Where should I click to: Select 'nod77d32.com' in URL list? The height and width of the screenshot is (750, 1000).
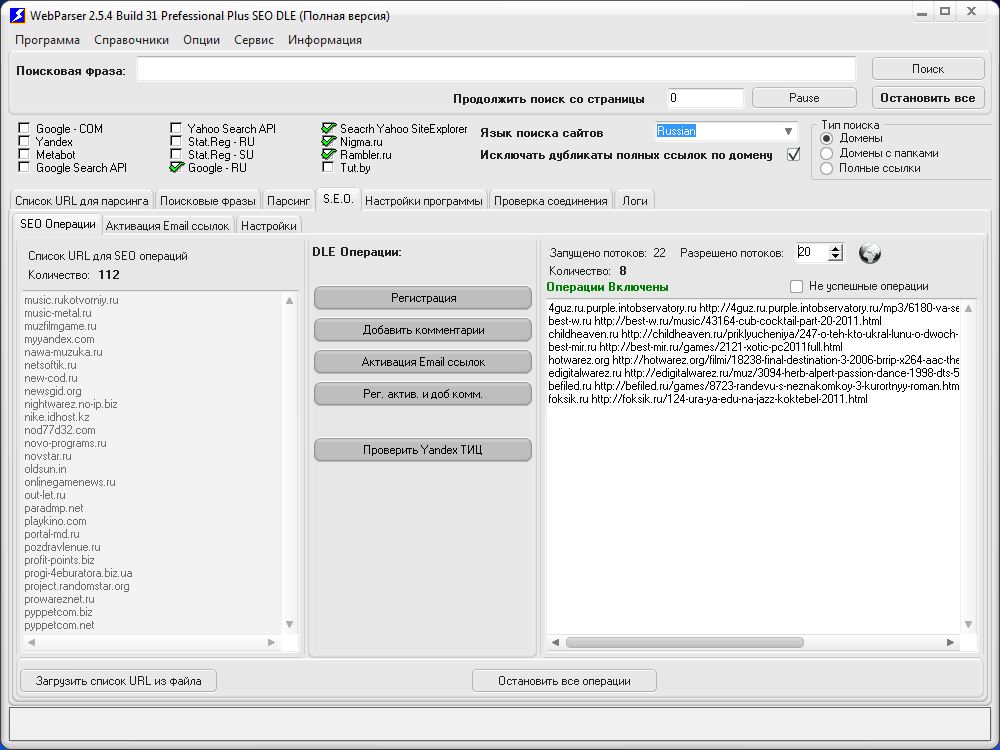point(60,430)
